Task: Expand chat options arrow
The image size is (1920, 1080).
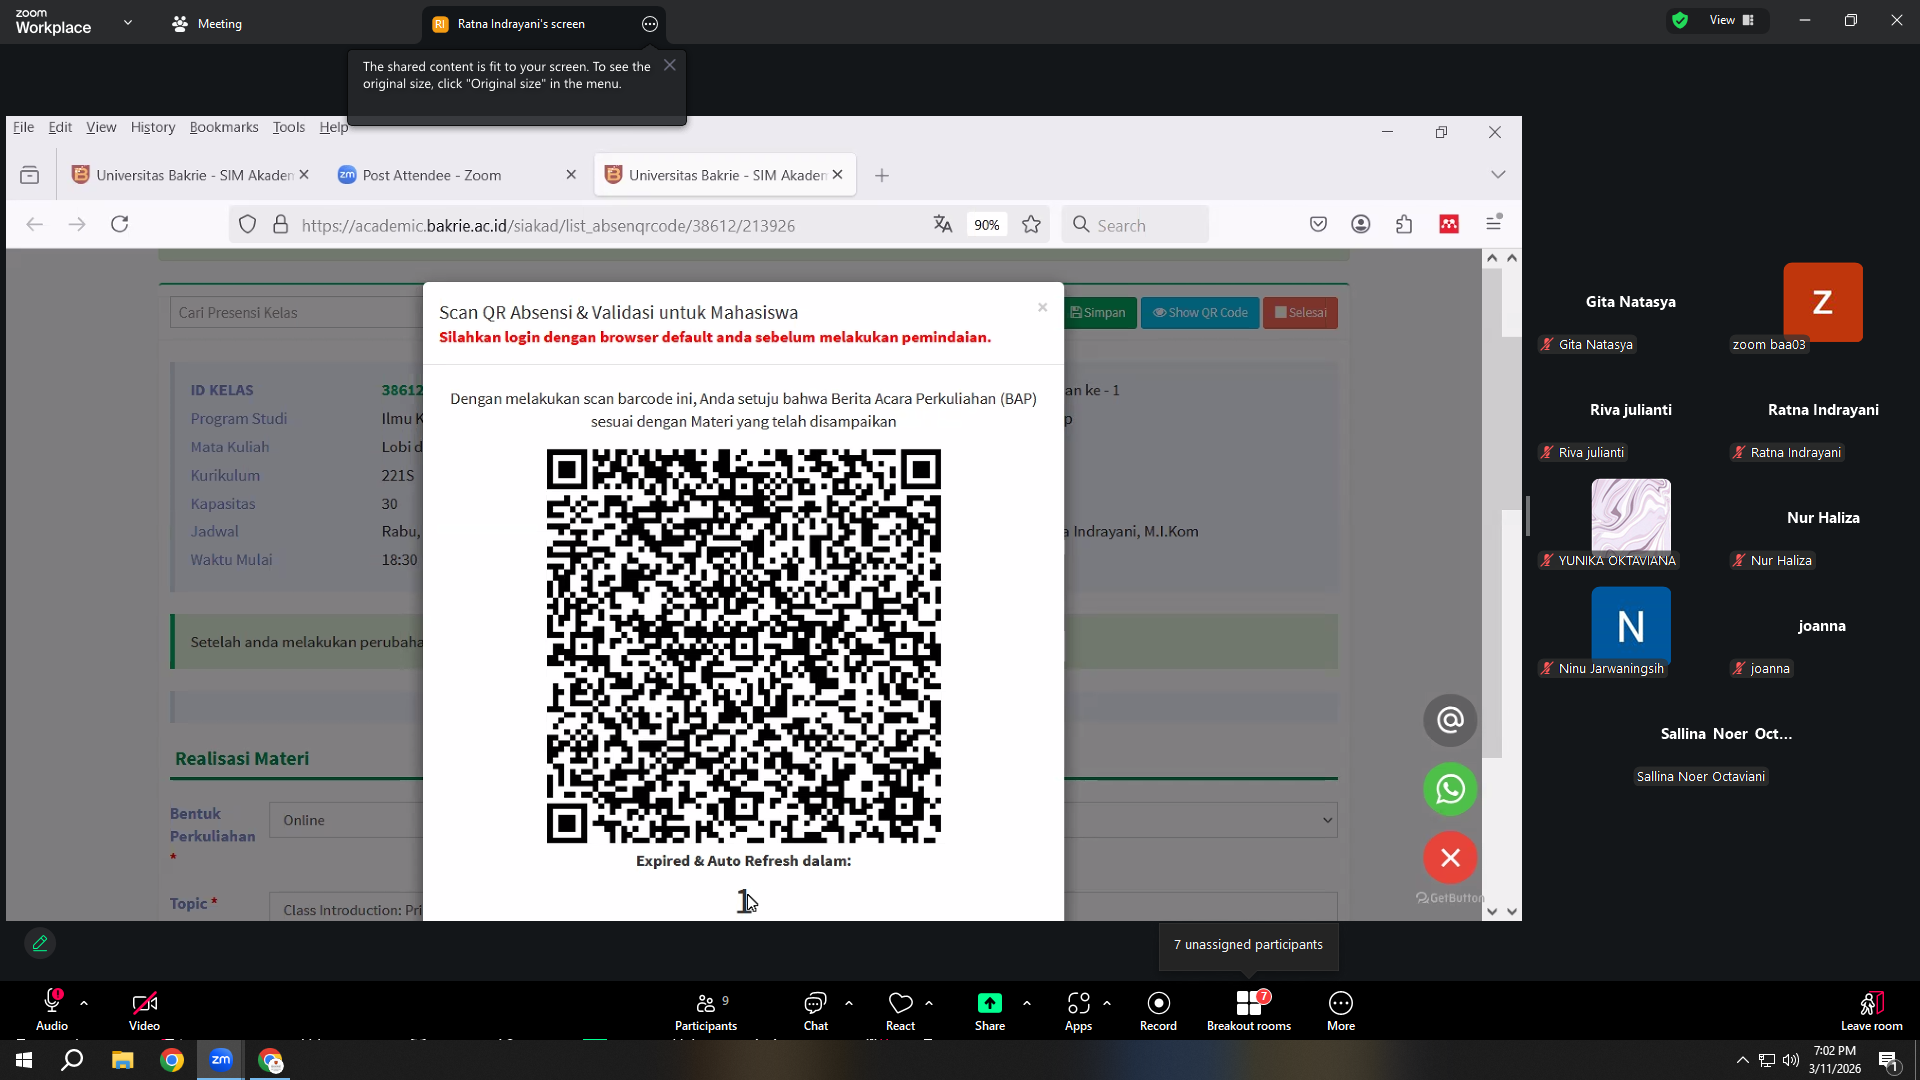Action: coord(849,1002)
